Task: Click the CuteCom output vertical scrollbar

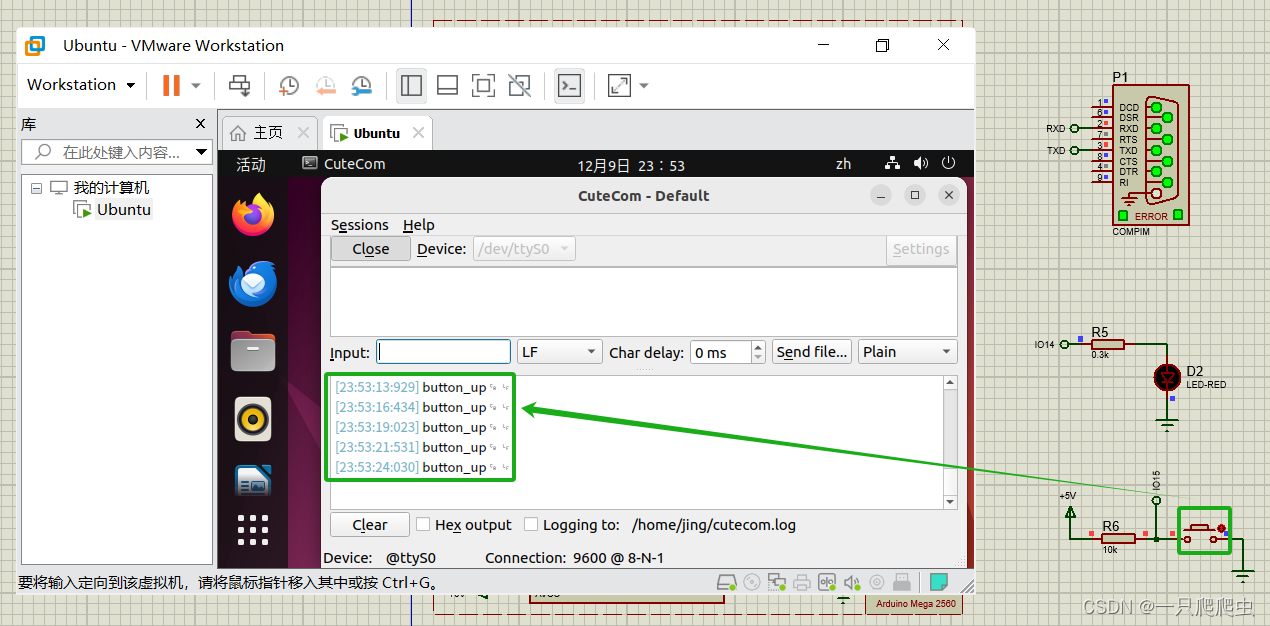Action: point(950,442)
